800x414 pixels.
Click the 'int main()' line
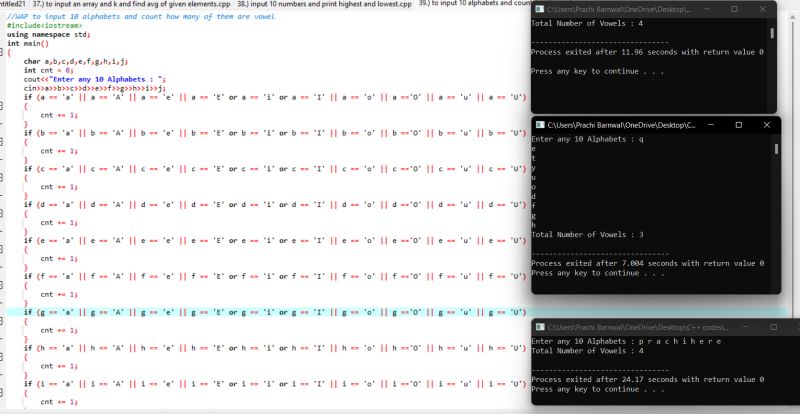coord(28,43)
